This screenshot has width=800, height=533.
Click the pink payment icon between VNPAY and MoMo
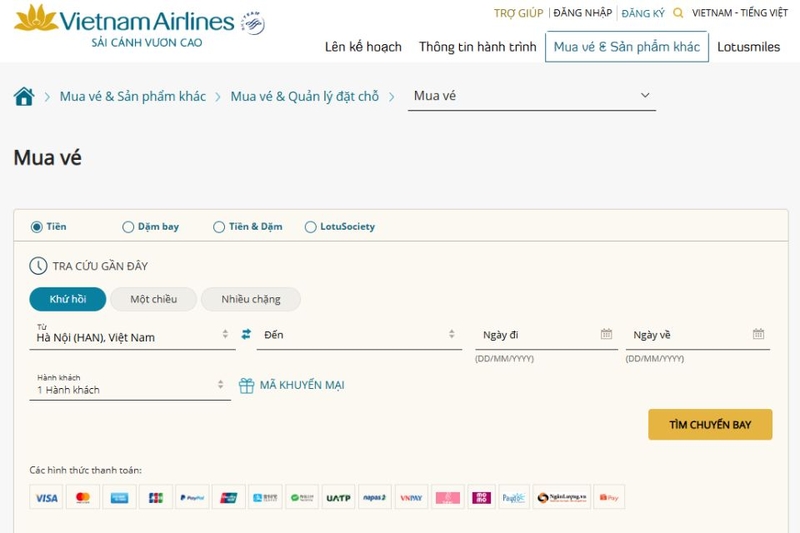tap(447, 497)
